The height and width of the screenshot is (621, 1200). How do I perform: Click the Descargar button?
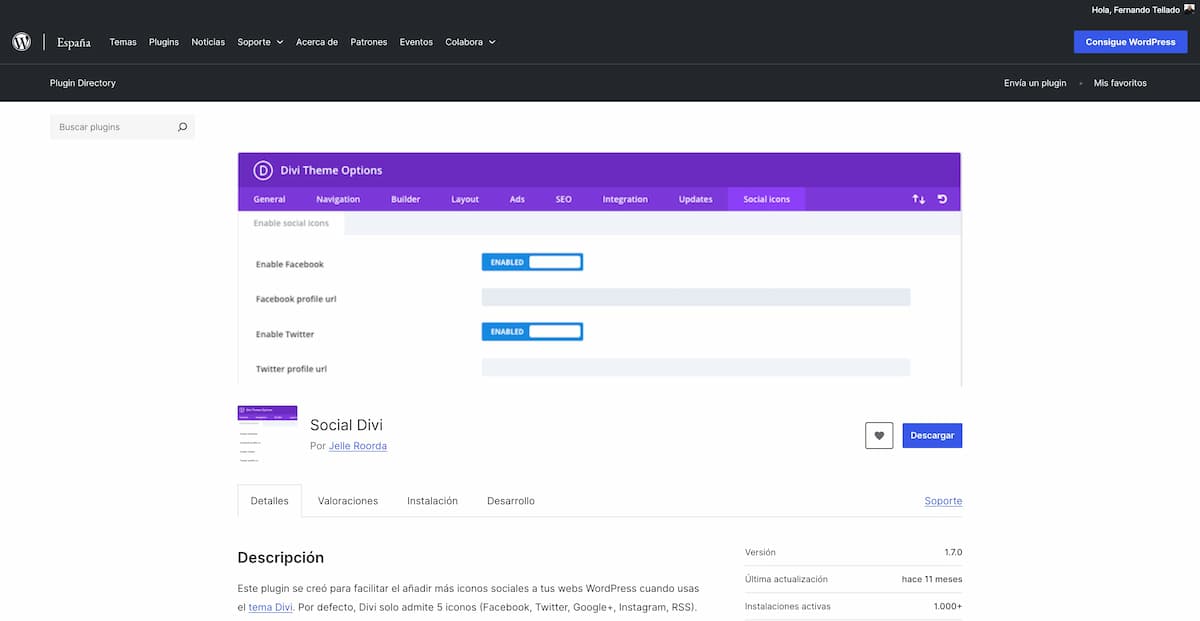click(932, 436)
